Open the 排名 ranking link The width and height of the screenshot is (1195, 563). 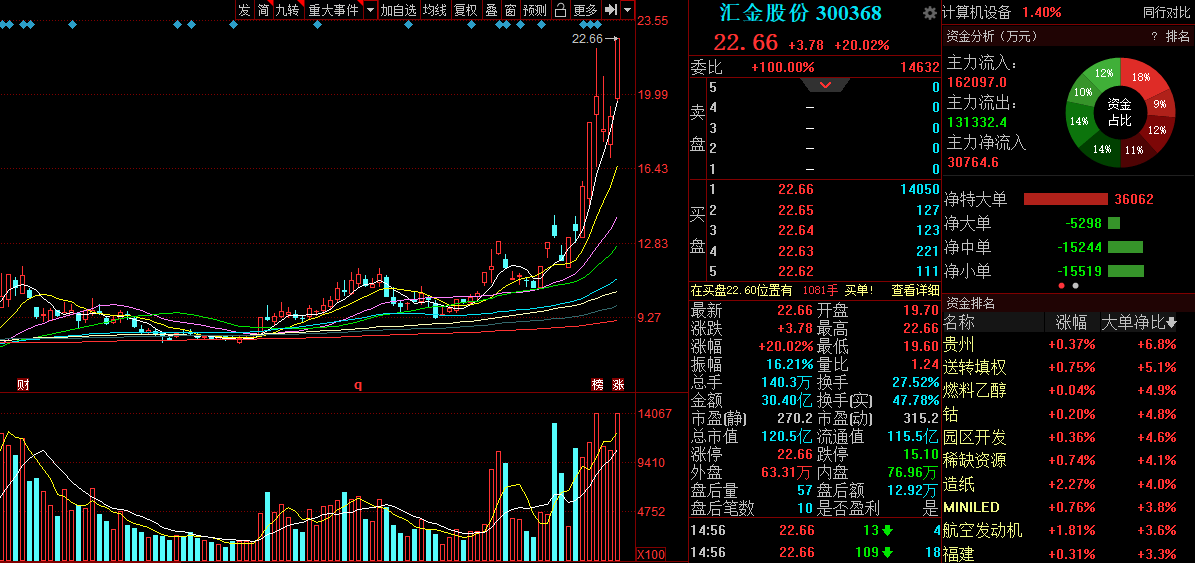pyautogui.click(x=1177, y=36)
